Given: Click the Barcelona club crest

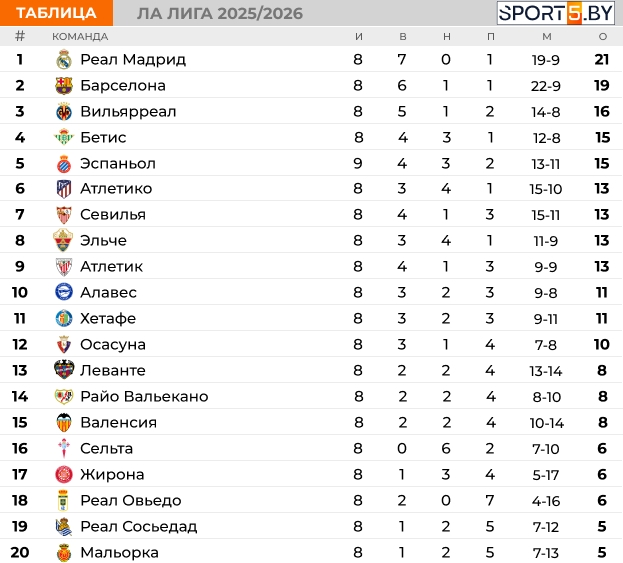Looking at the screenshot, I should (64, 85).
